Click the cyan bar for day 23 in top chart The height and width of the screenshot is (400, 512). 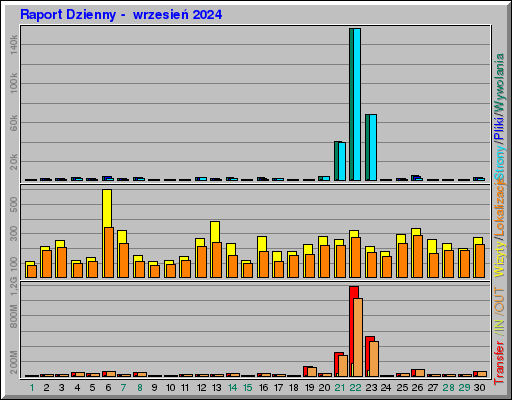[373, 147]
